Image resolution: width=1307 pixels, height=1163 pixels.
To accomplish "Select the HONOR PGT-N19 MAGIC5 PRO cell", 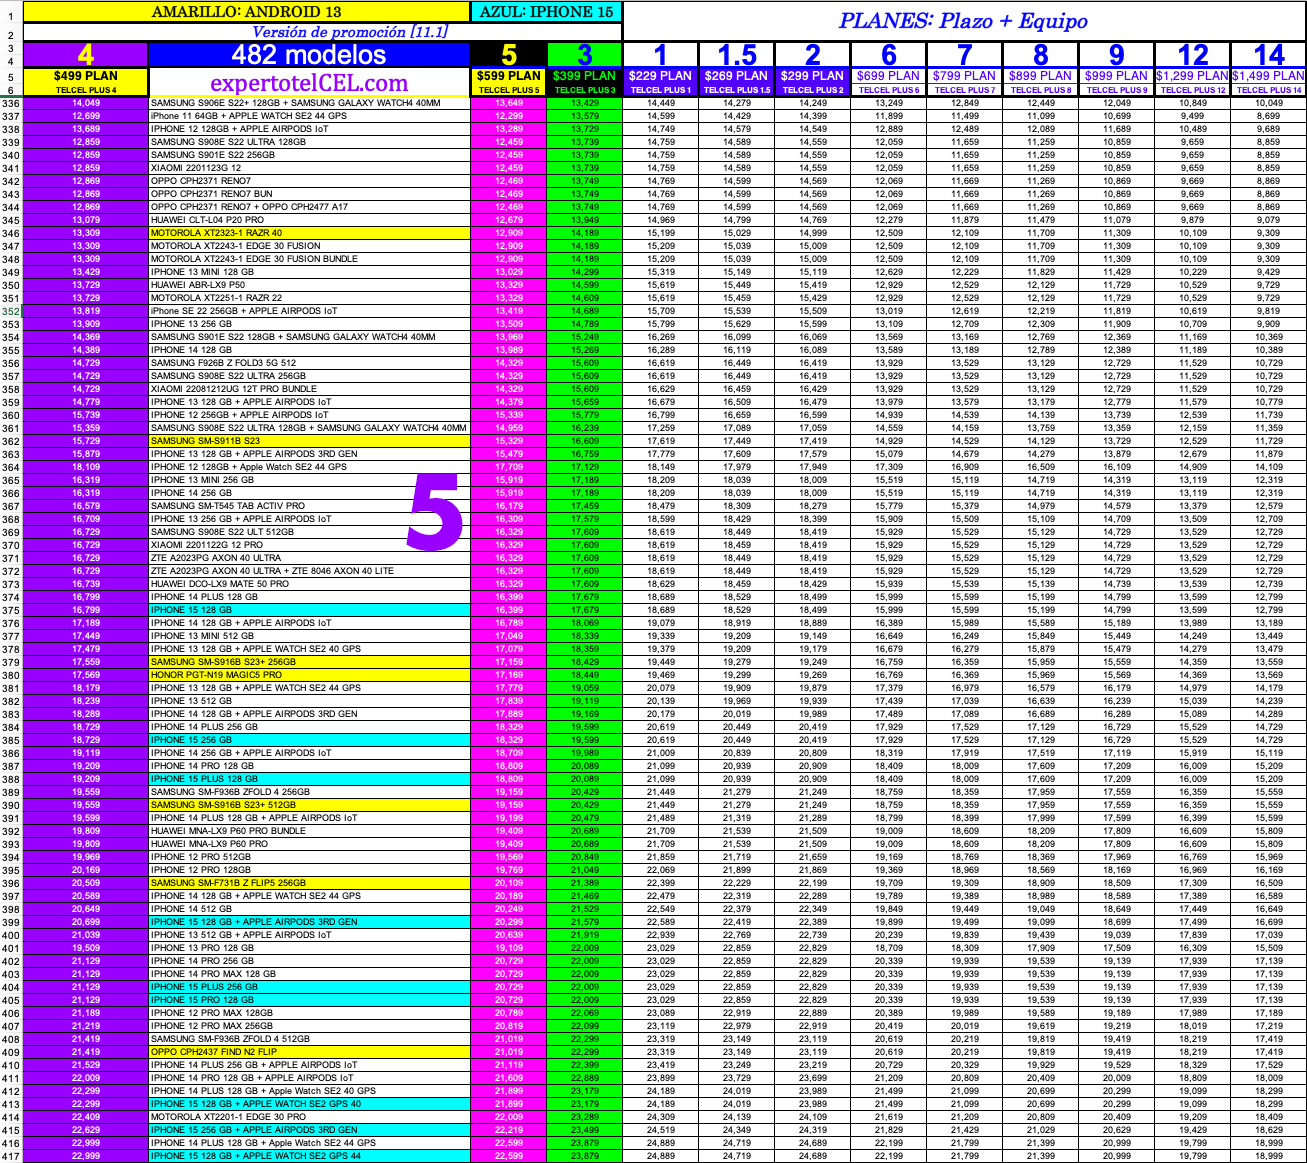I will [x=309, y=675].
